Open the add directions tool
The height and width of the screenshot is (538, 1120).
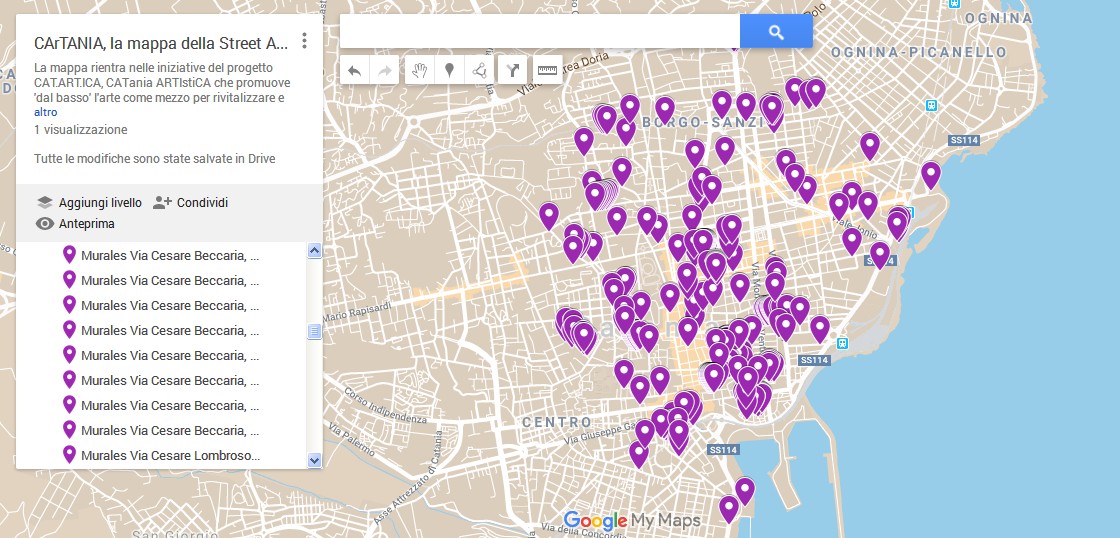click(513, 70)
